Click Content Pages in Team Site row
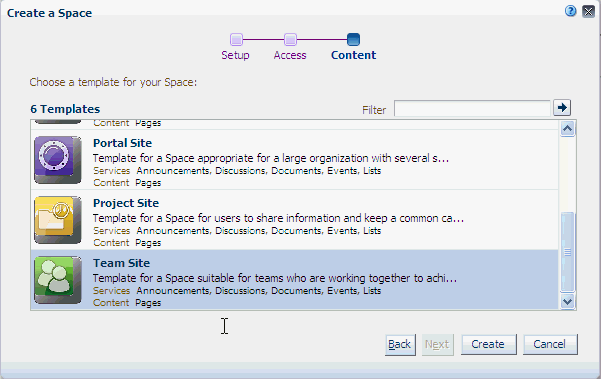 pos(127,303)
